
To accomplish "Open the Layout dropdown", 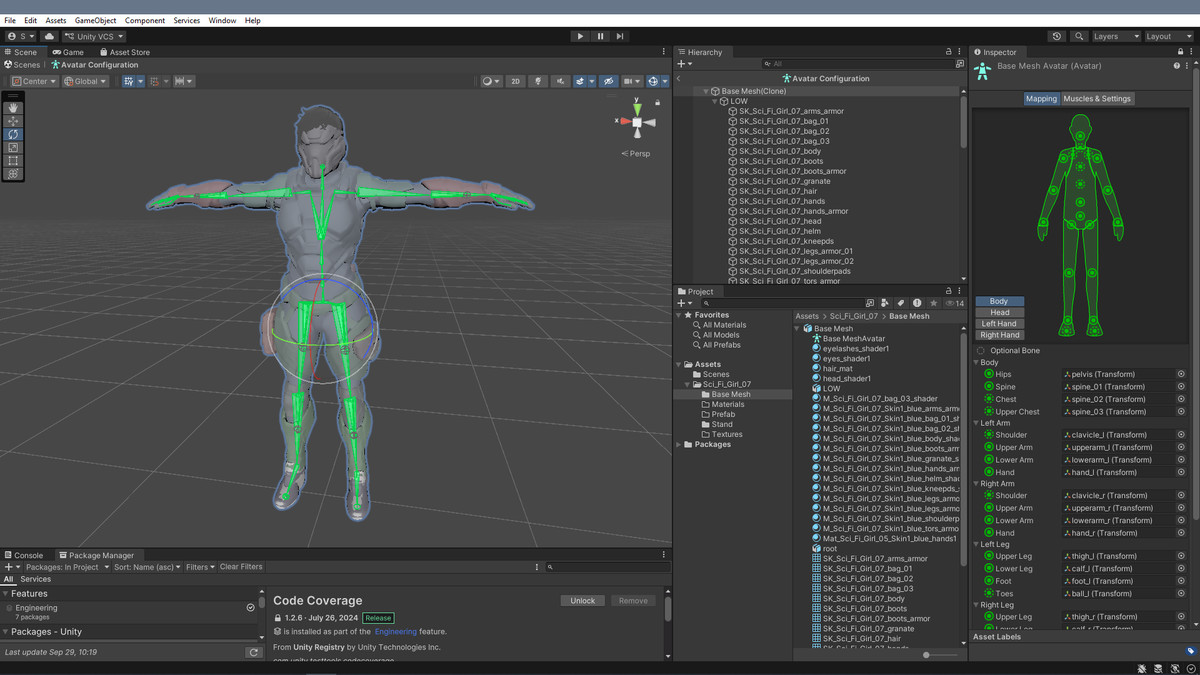I will click(x=1169, y=36).
